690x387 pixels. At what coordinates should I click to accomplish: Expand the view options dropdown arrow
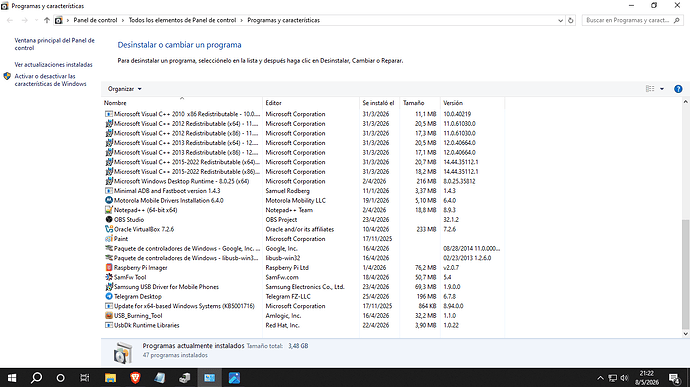(662, 89)
